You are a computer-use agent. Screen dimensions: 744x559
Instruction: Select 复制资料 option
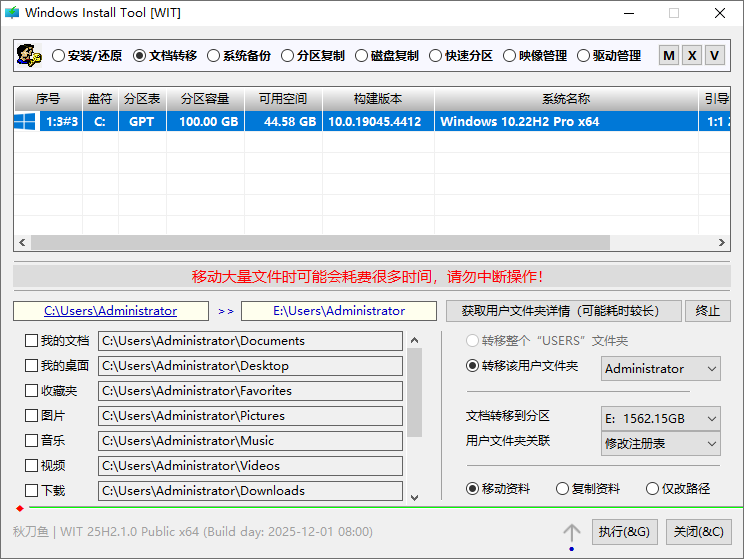[x=588, y=488]
